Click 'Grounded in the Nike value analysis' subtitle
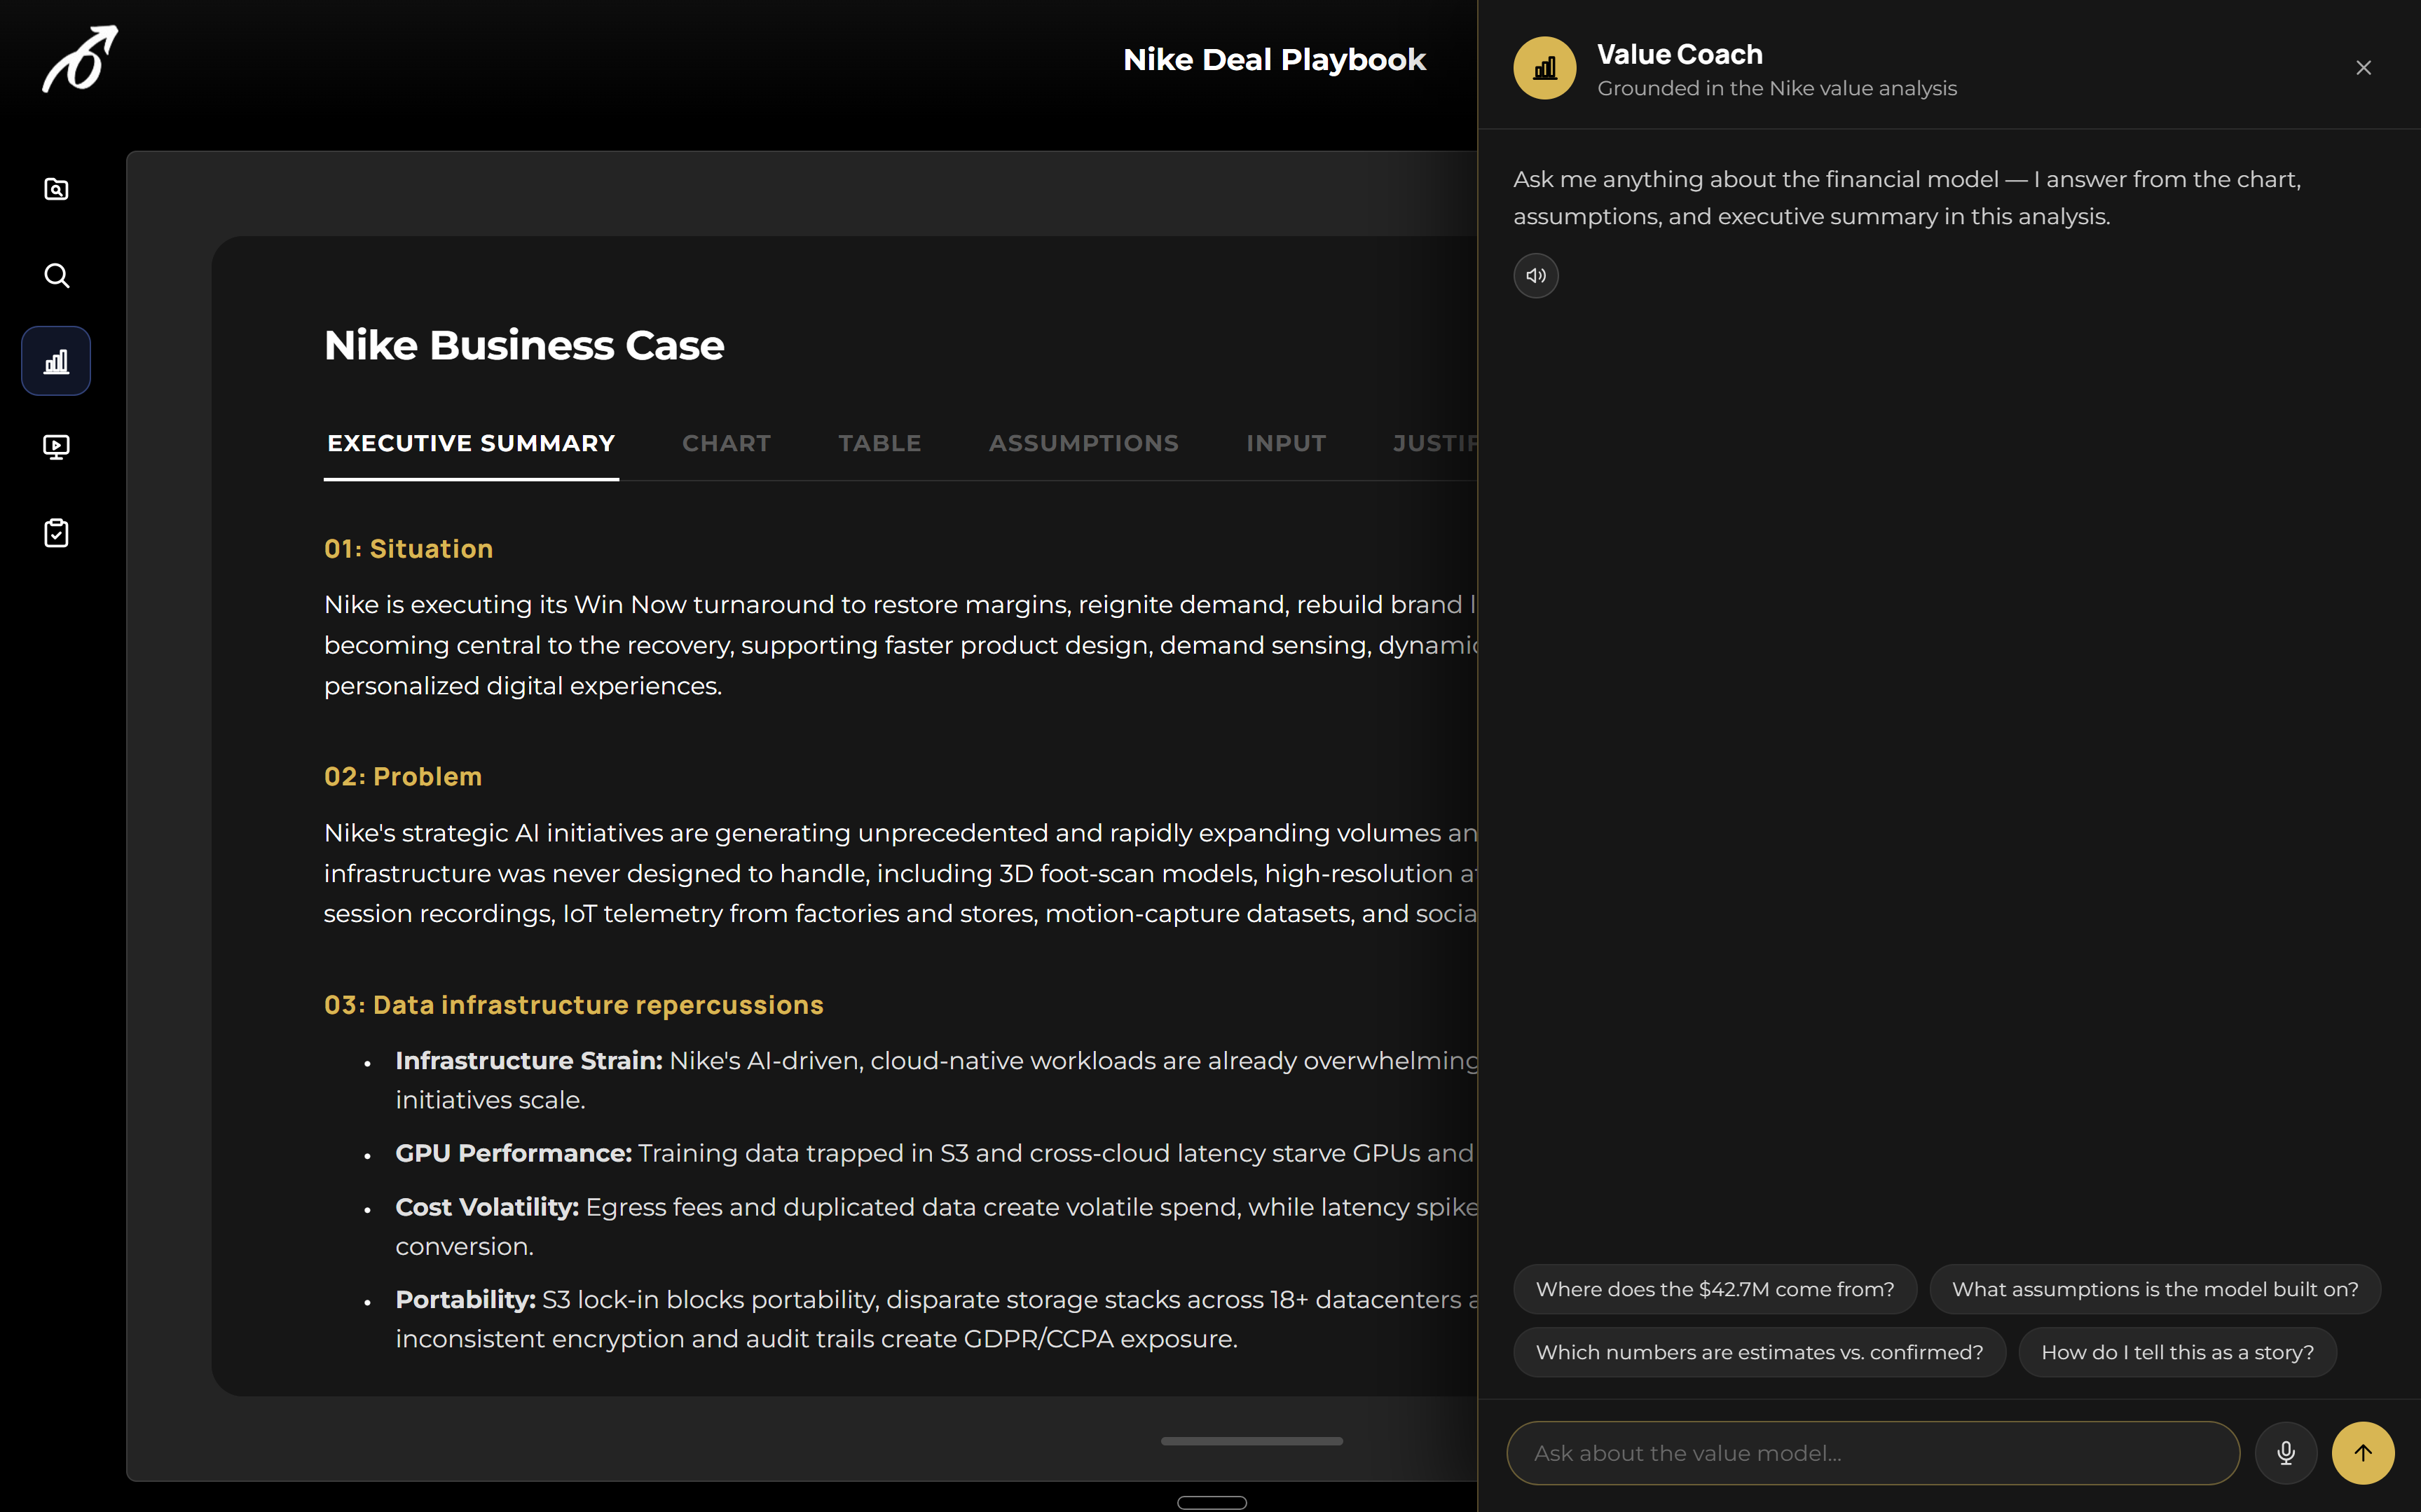 coord(1776,88)
